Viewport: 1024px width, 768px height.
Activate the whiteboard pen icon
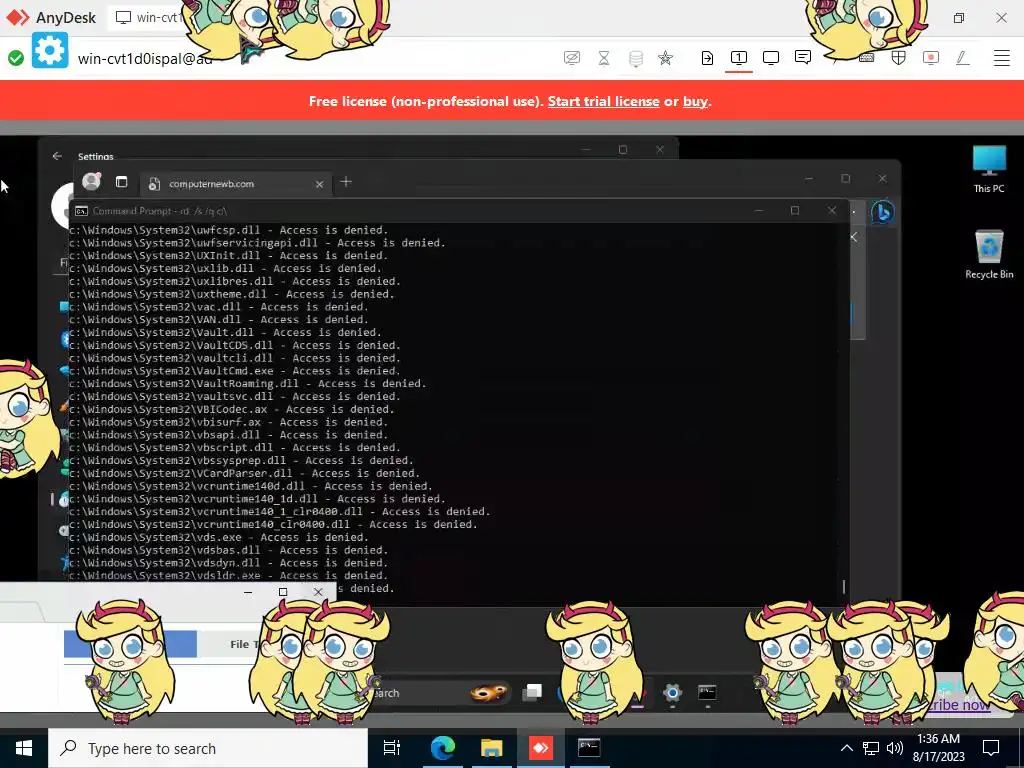962,58
